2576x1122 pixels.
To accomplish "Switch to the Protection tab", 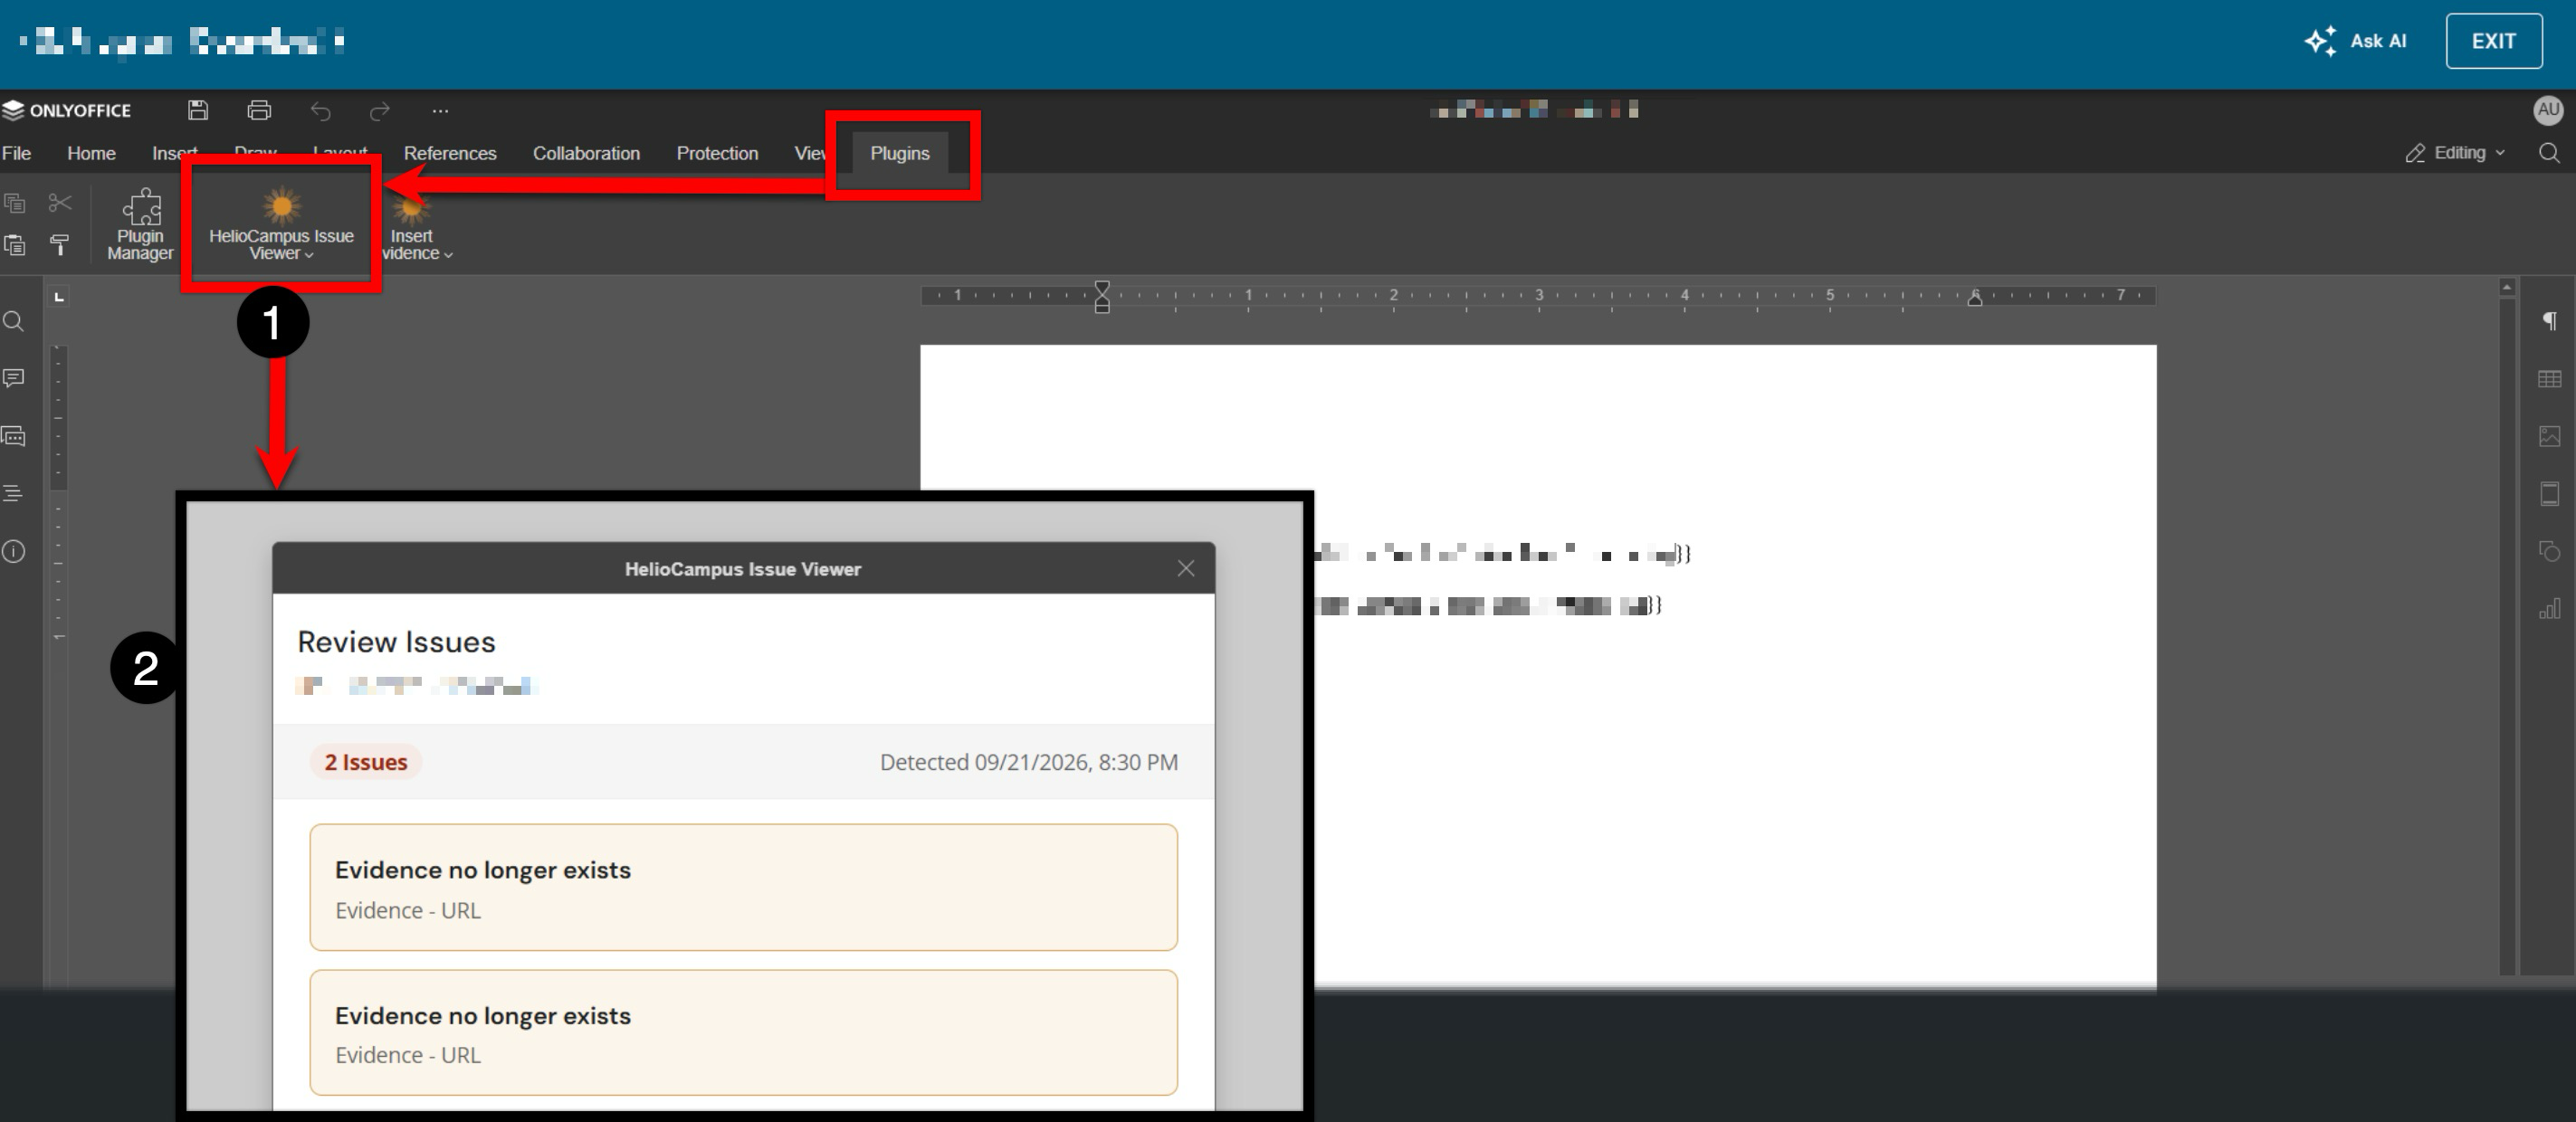I will [x=717, y=153].
